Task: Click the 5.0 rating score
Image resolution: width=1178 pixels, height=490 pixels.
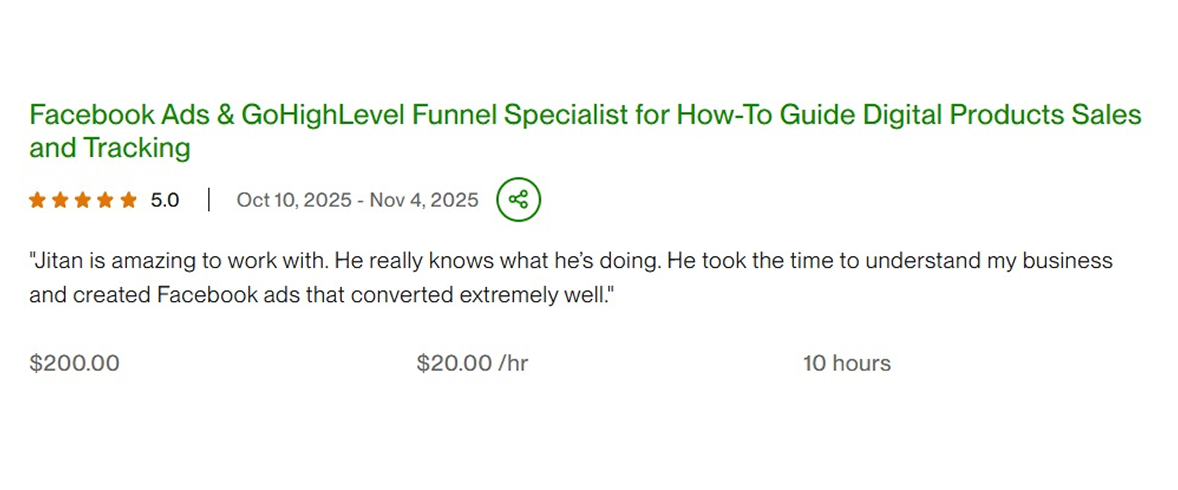Action: 165,200
